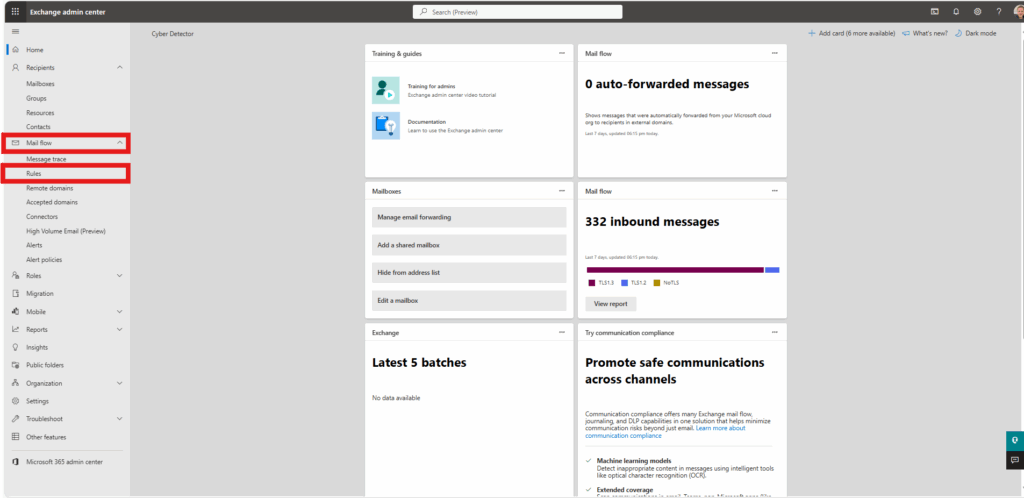Open communication compliance card options

(x=775, y=332)
